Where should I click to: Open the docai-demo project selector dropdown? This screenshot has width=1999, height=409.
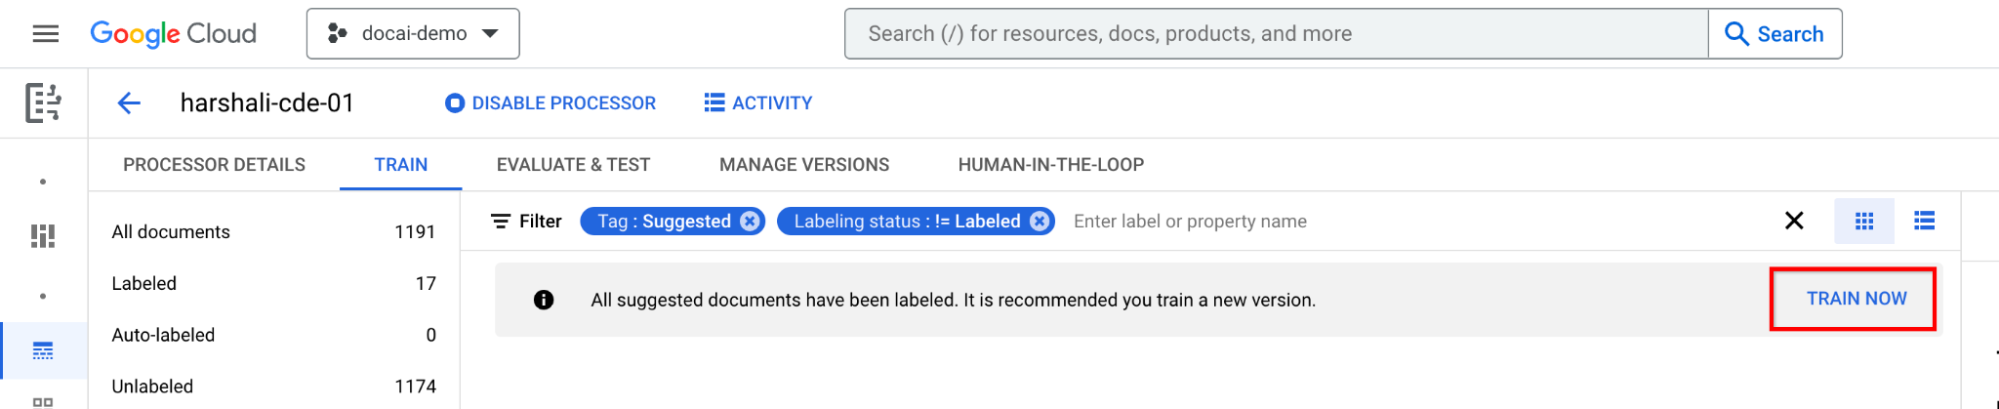pos(413,34)
